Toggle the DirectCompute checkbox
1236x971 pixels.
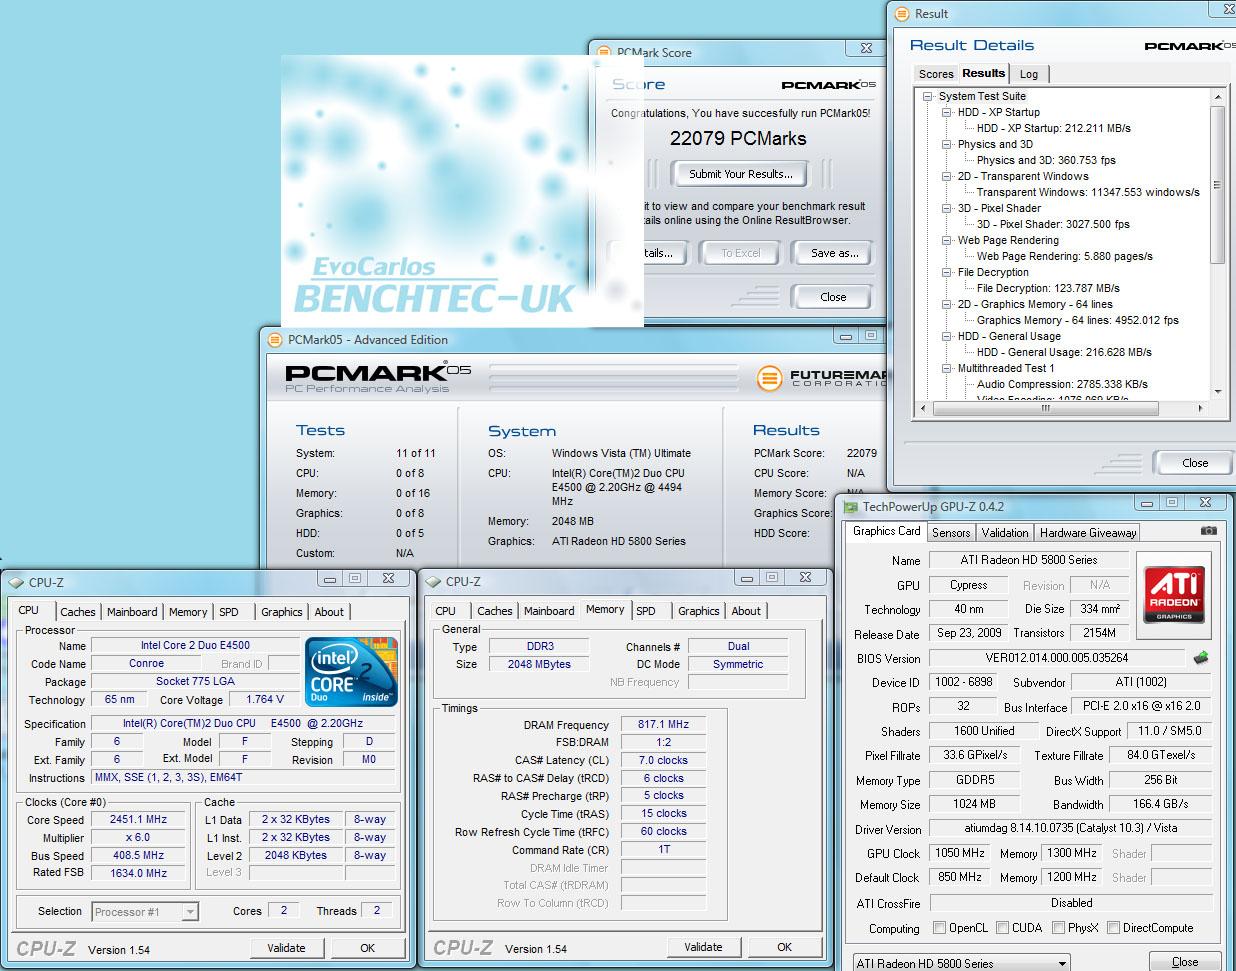coord(1113,928)
